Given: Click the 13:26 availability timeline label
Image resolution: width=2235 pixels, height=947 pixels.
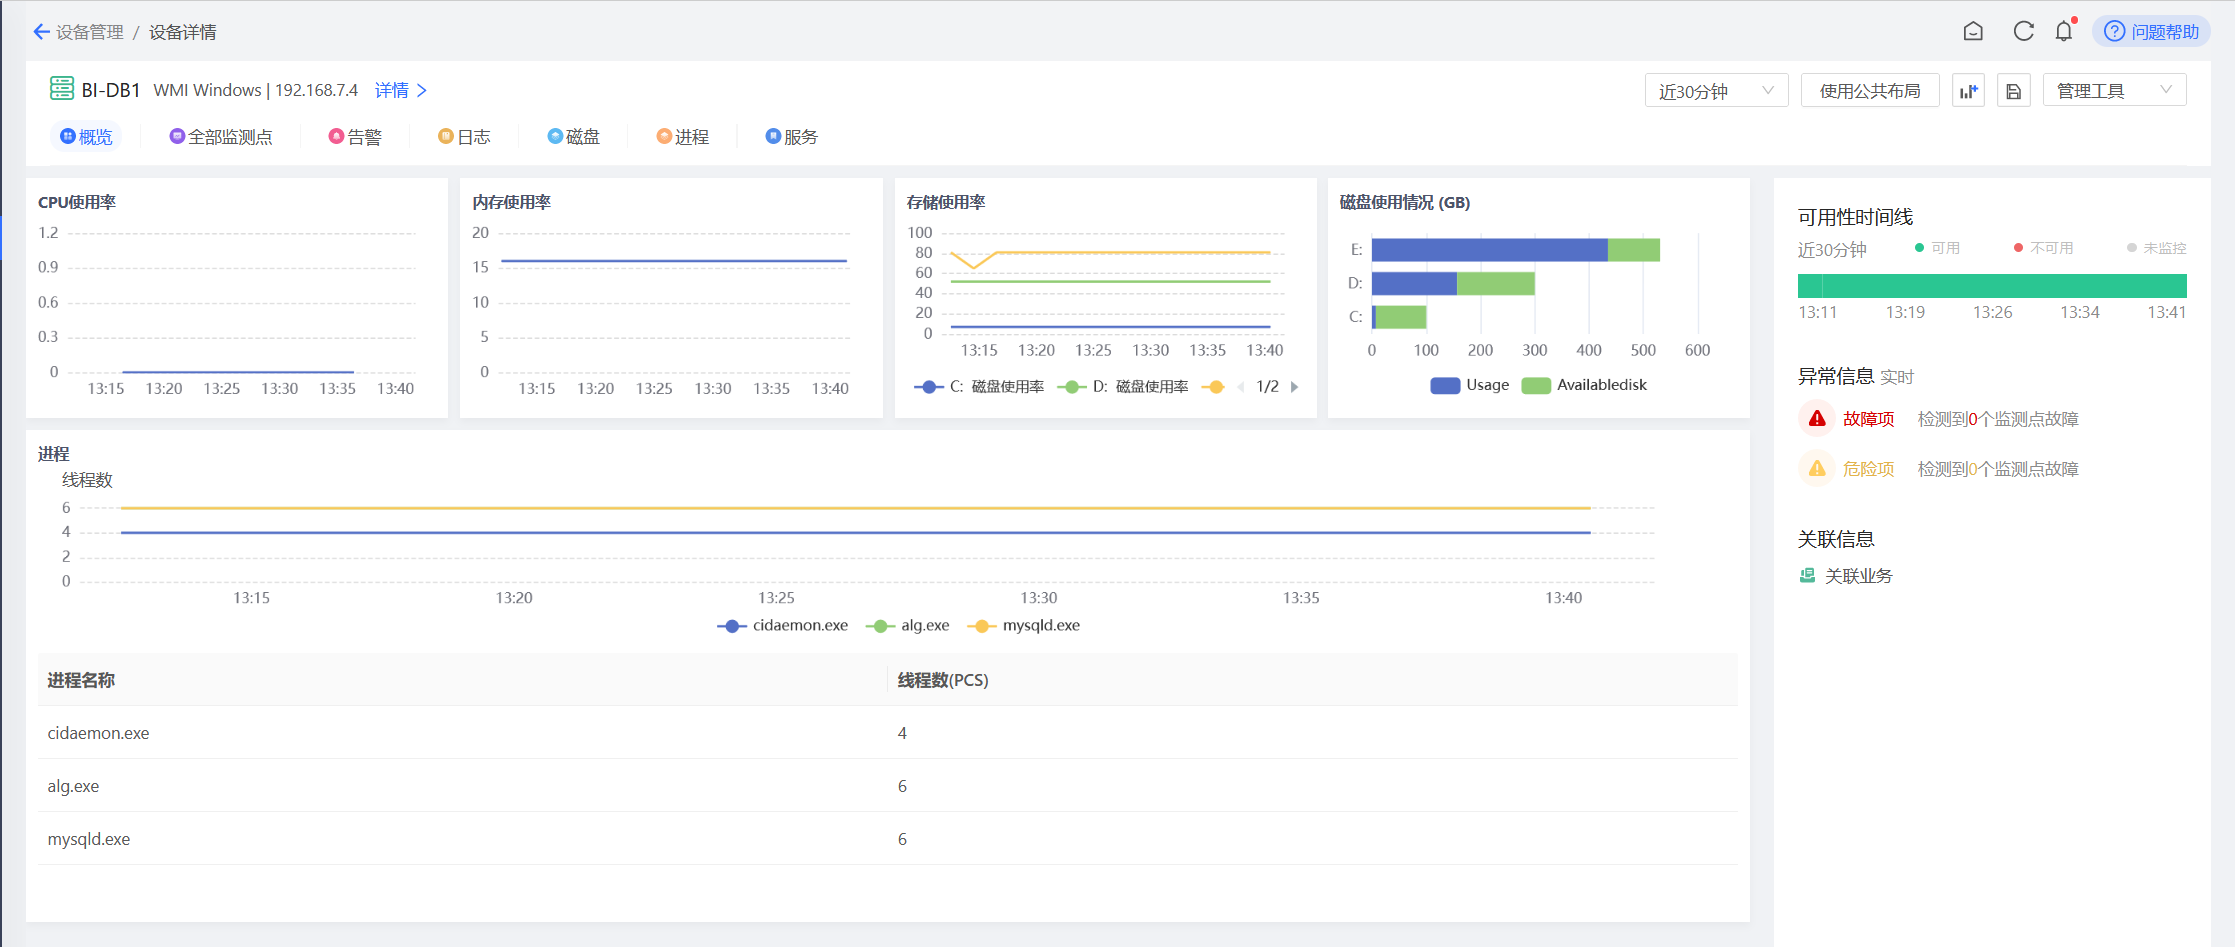Looking at the screenshot, I should point(1992,312).
